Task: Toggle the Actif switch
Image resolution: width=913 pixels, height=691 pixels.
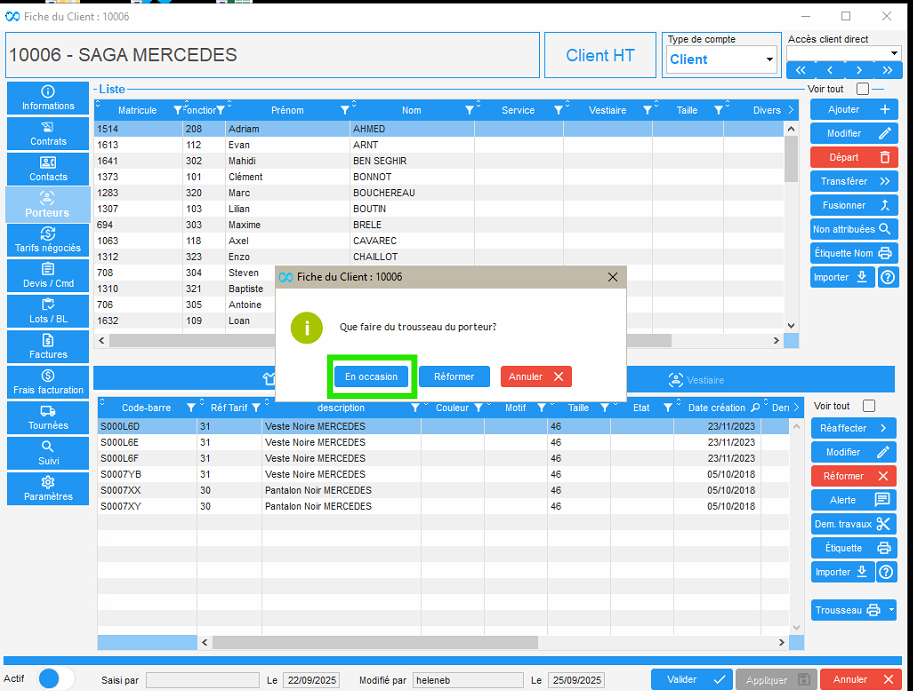Action: point(56,679)
